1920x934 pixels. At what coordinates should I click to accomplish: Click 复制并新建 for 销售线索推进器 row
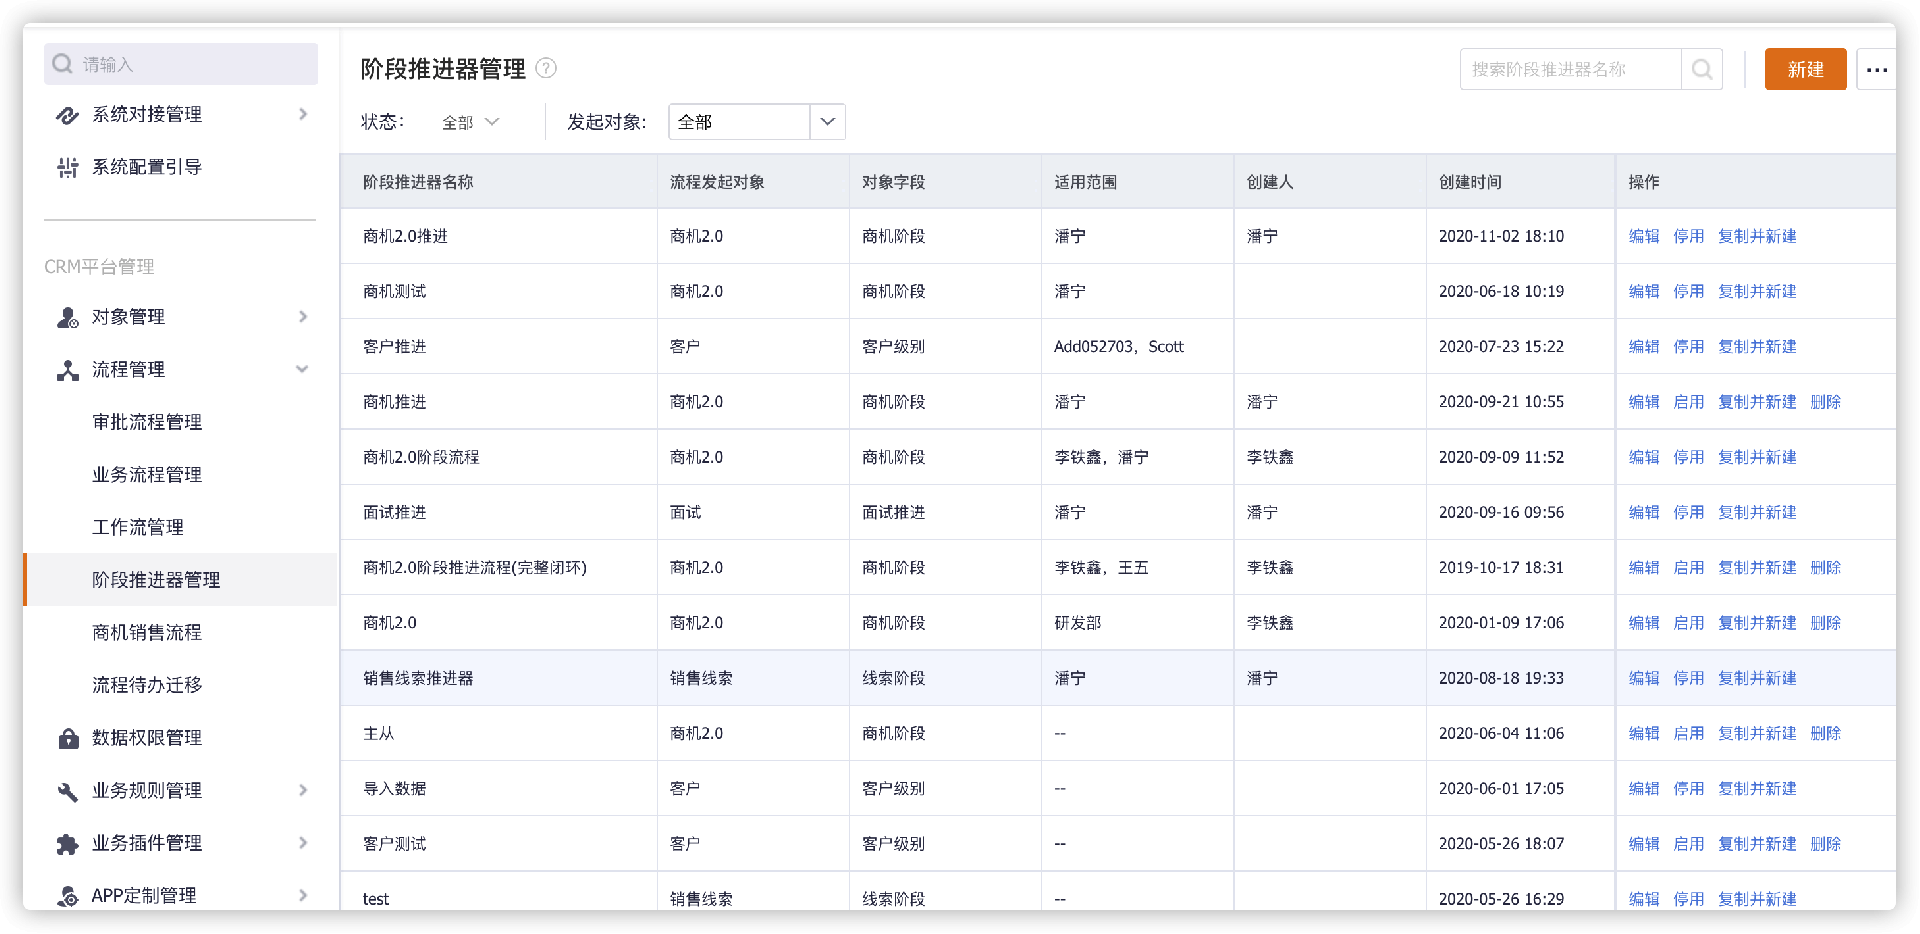click(x=1757, y=678)
